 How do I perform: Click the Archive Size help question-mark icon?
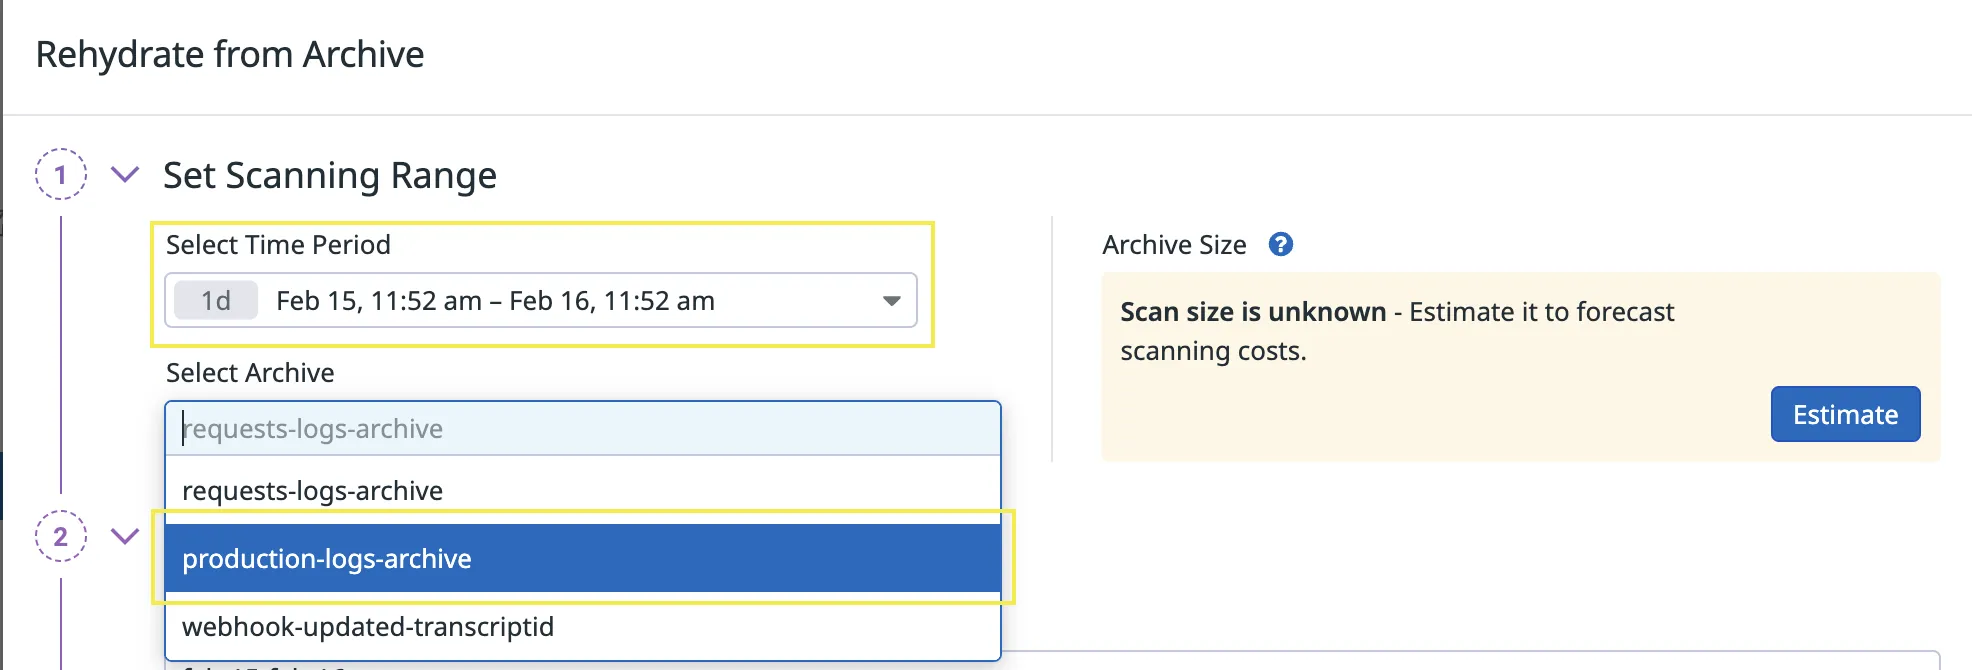[1280, 244]
